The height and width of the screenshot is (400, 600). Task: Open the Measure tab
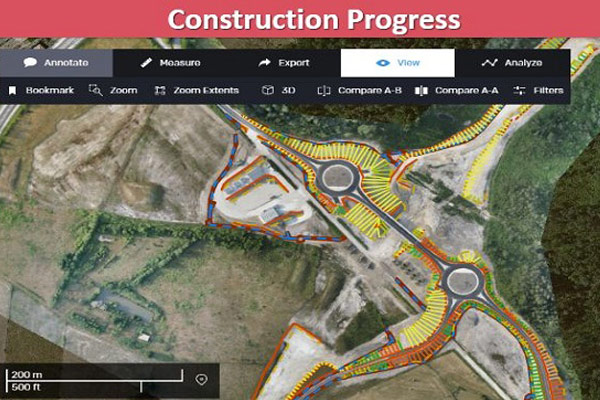pyautogui.click(x=170, y=63)
